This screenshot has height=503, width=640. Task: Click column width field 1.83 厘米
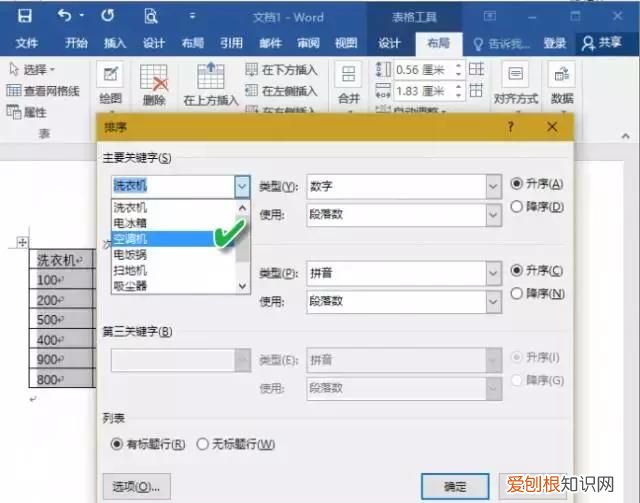click(423, 91)
